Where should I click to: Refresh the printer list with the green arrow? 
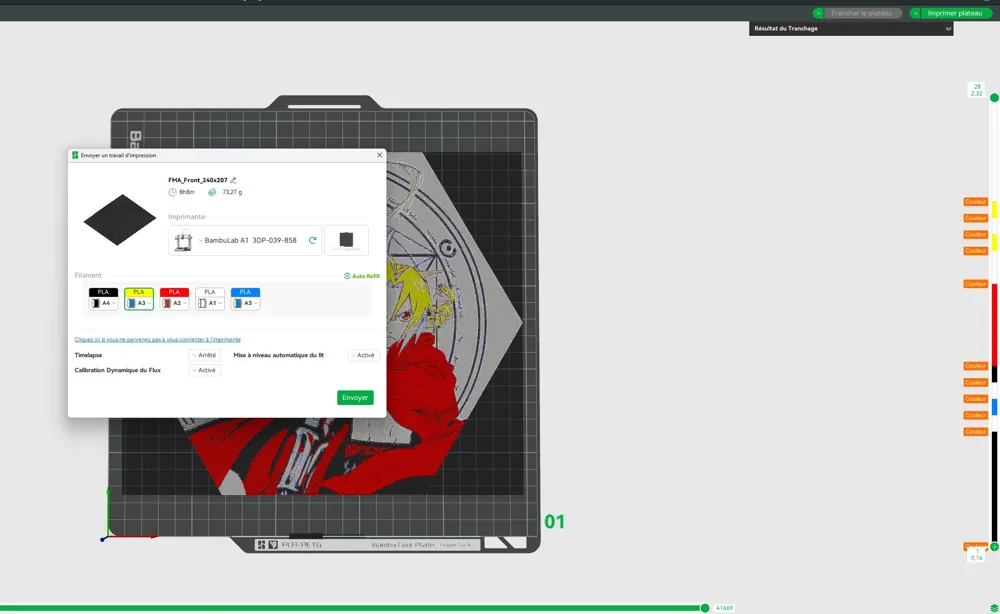coord(312,240)
